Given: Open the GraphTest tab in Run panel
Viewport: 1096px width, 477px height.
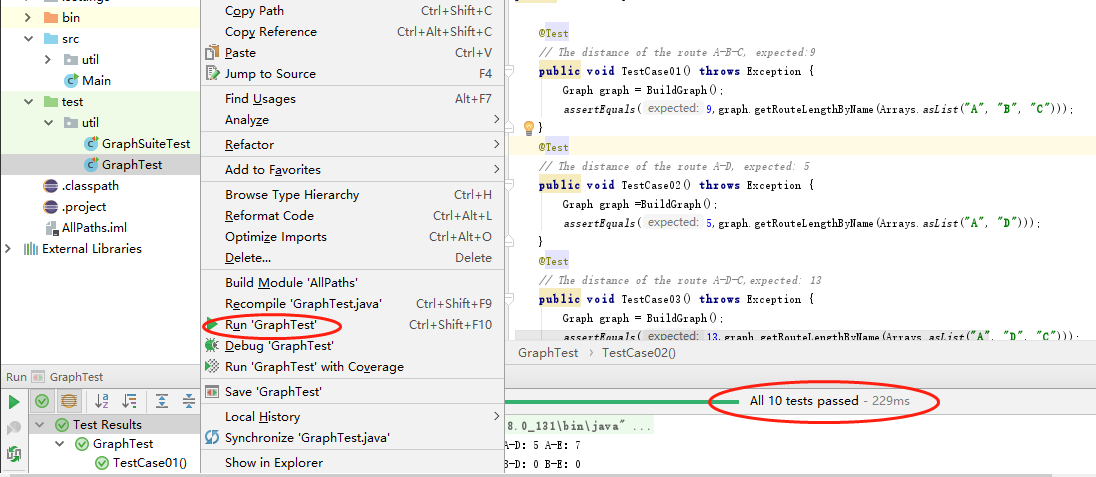Looking at the screenshot, I should pyautogui.click(x=76, y=377).
